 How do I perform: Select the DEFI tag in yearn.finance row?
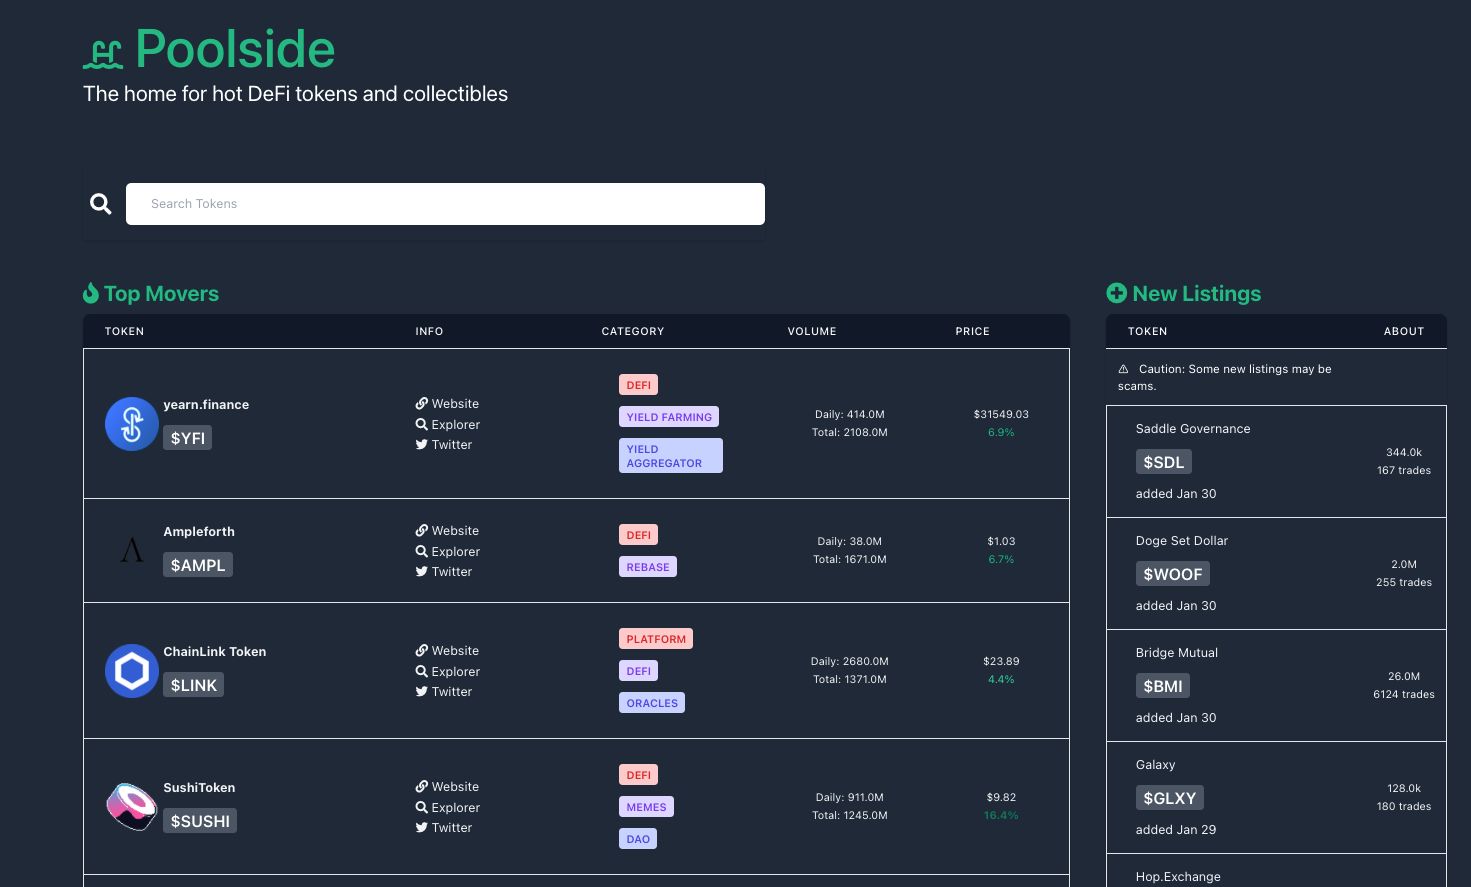638,385
